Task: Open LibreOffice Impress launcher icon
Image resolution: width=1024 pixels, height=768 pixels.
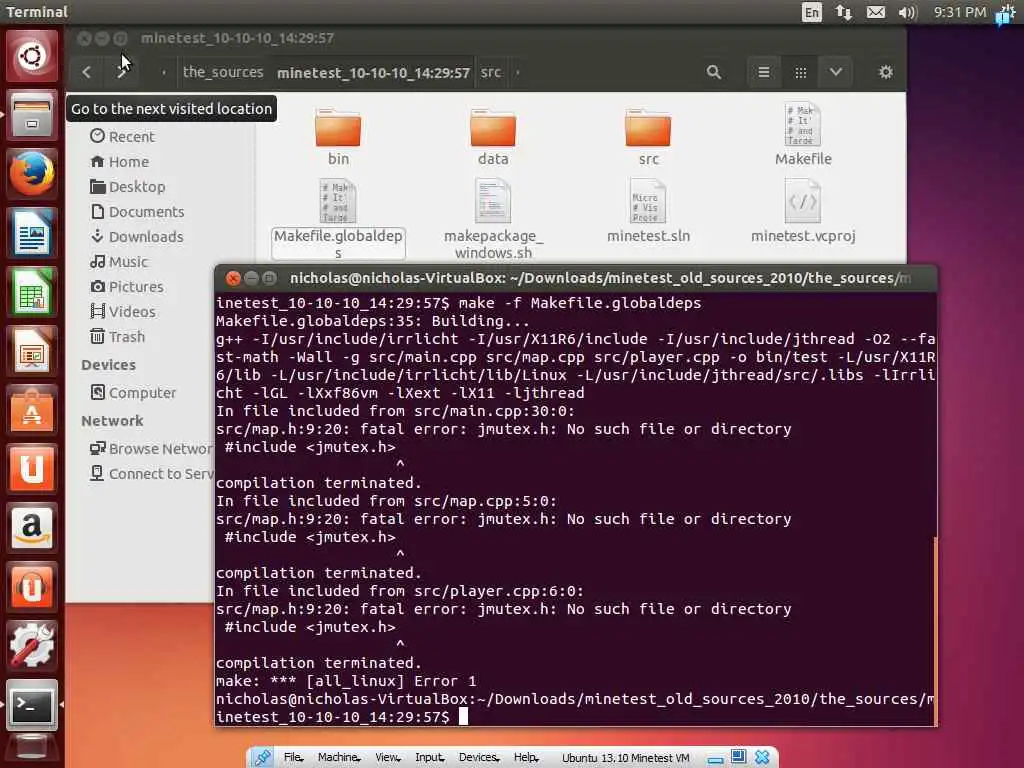Action: [x=31, y=350]
